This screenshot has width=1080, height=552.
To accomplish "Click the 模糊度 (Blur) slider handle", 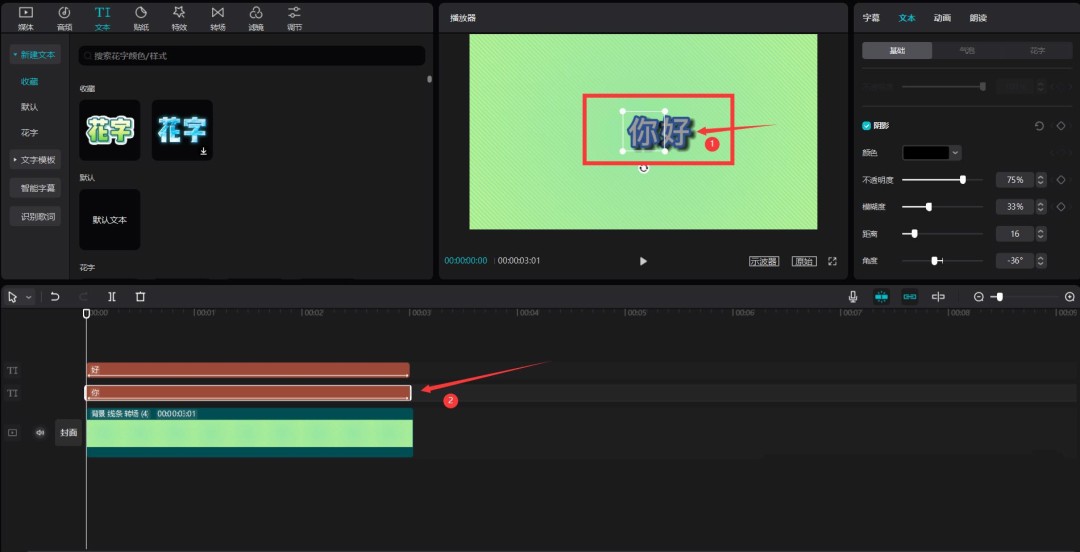I will coord(929,207).
